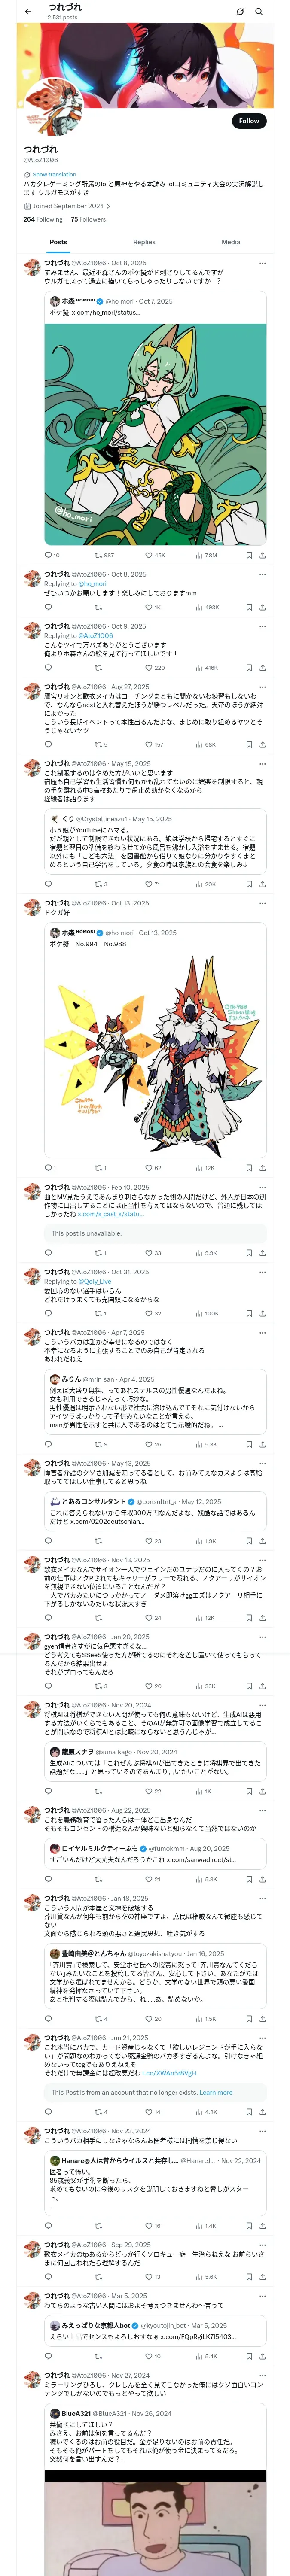Switch to the Replies tab

tap(144, 242)
